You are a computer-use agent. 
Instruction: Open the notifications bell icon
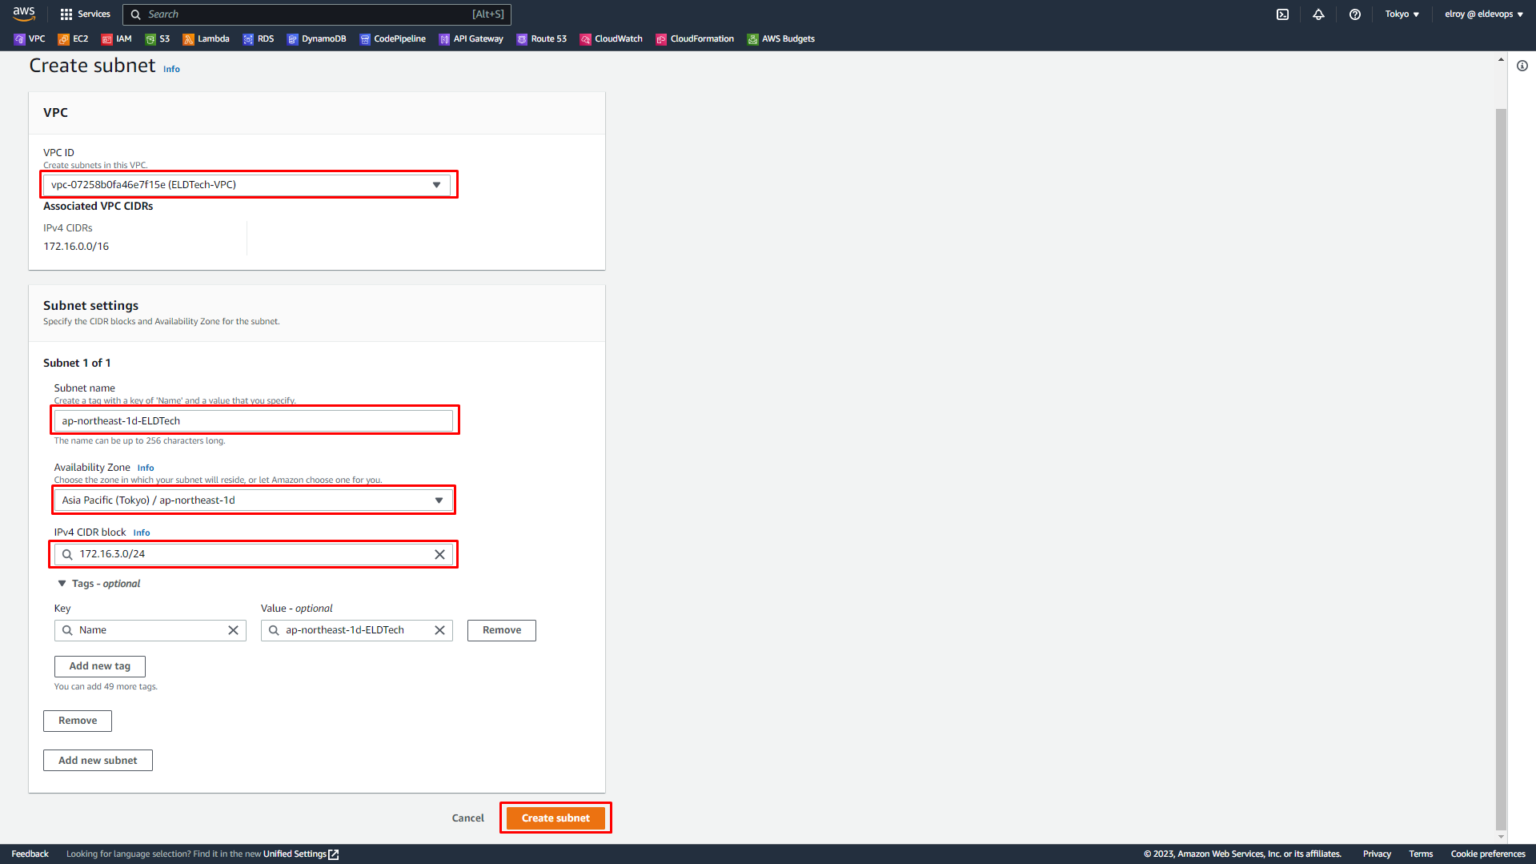point(1318,14)
